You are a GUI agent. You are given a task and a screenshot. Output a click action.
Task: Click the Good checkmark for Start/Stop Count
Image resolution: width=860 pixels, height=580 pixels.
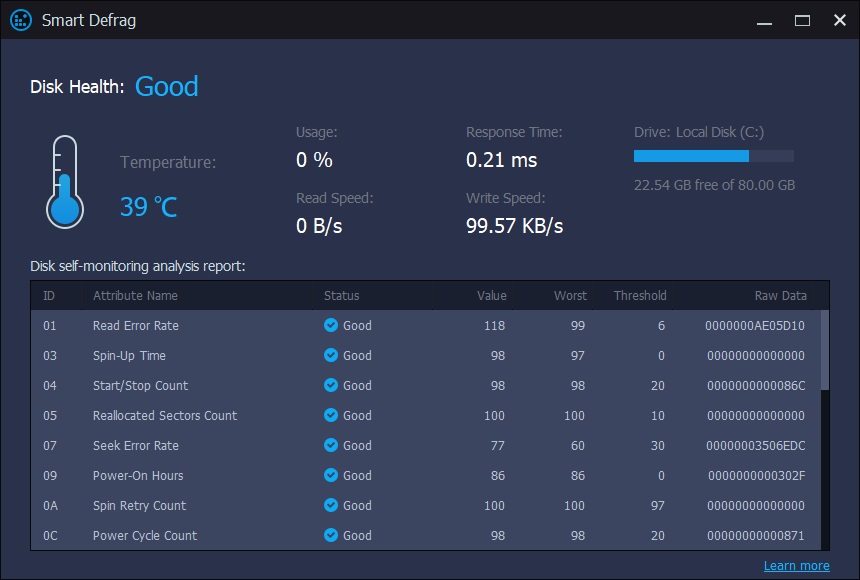331,385
